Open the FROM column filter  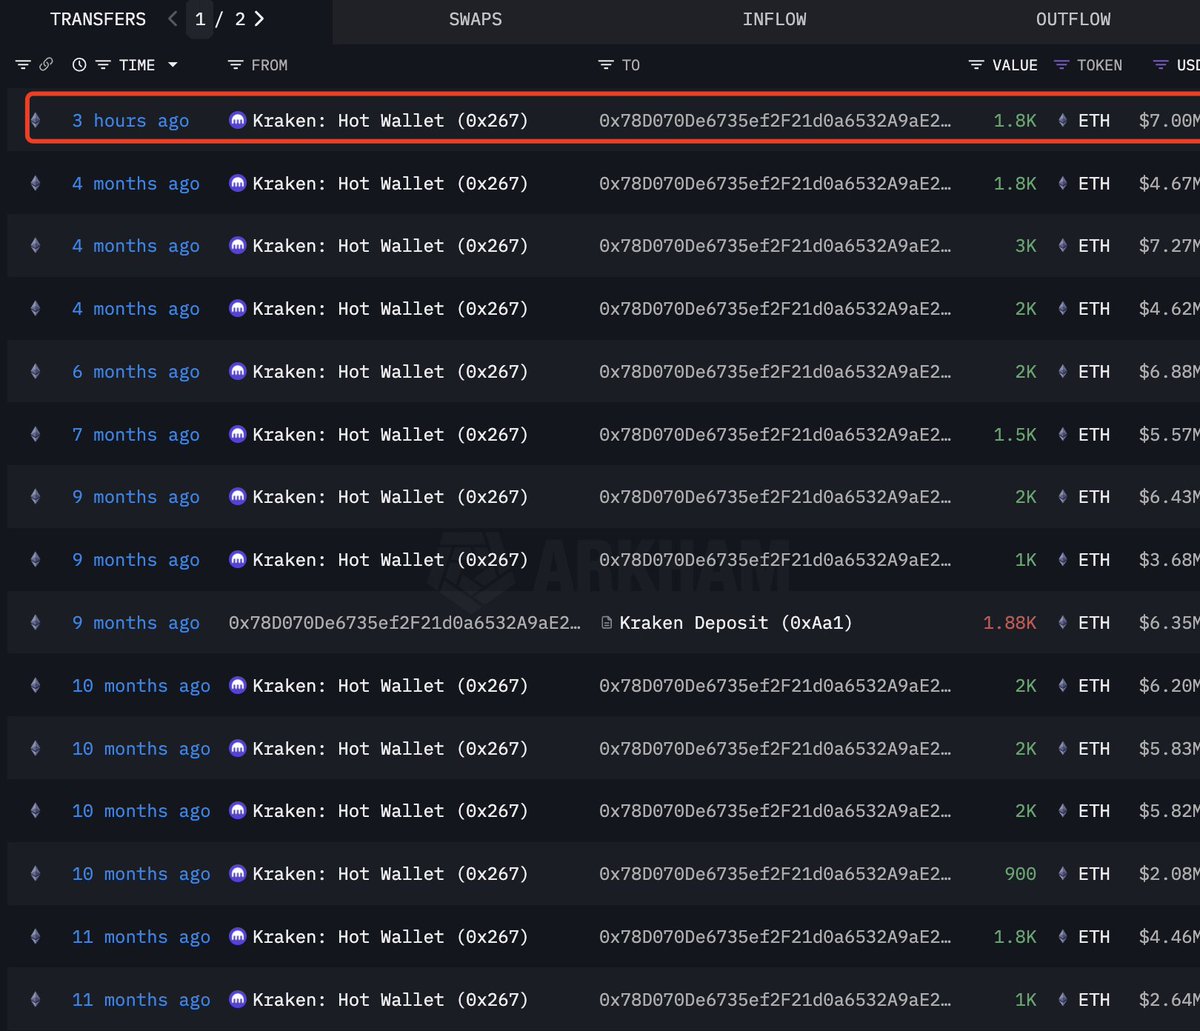point(235,65)
